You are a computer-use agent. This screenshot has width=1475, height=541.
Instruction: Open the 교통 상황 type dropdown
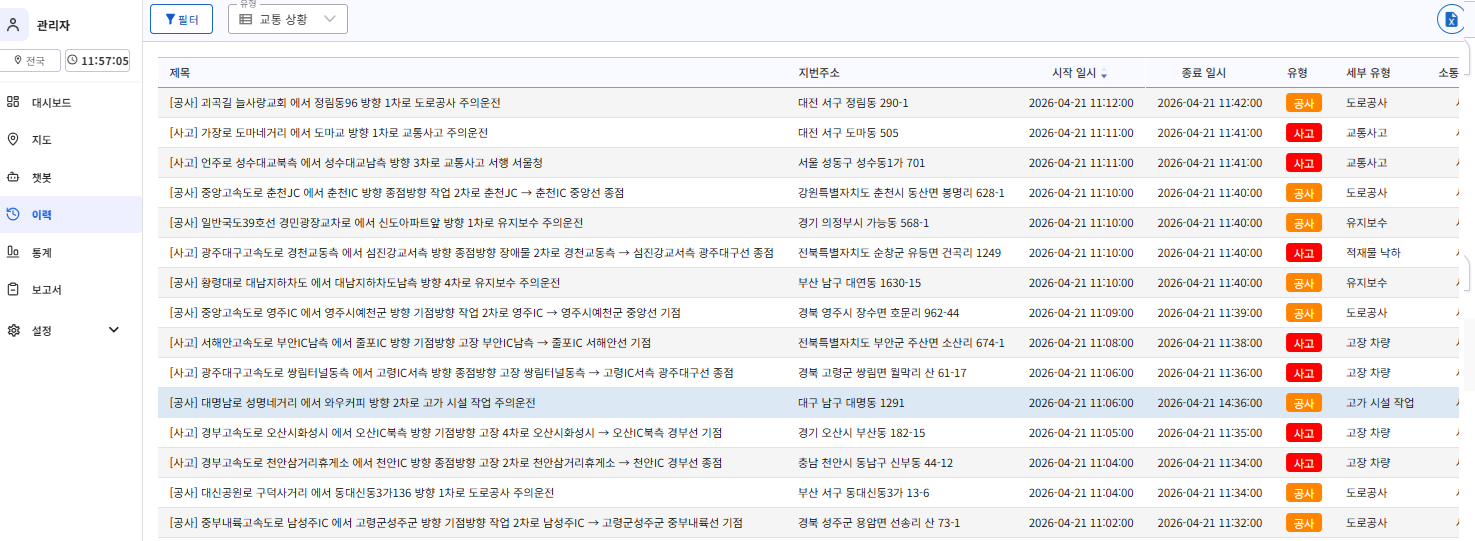pyautogui.click(x=288, y=19)
